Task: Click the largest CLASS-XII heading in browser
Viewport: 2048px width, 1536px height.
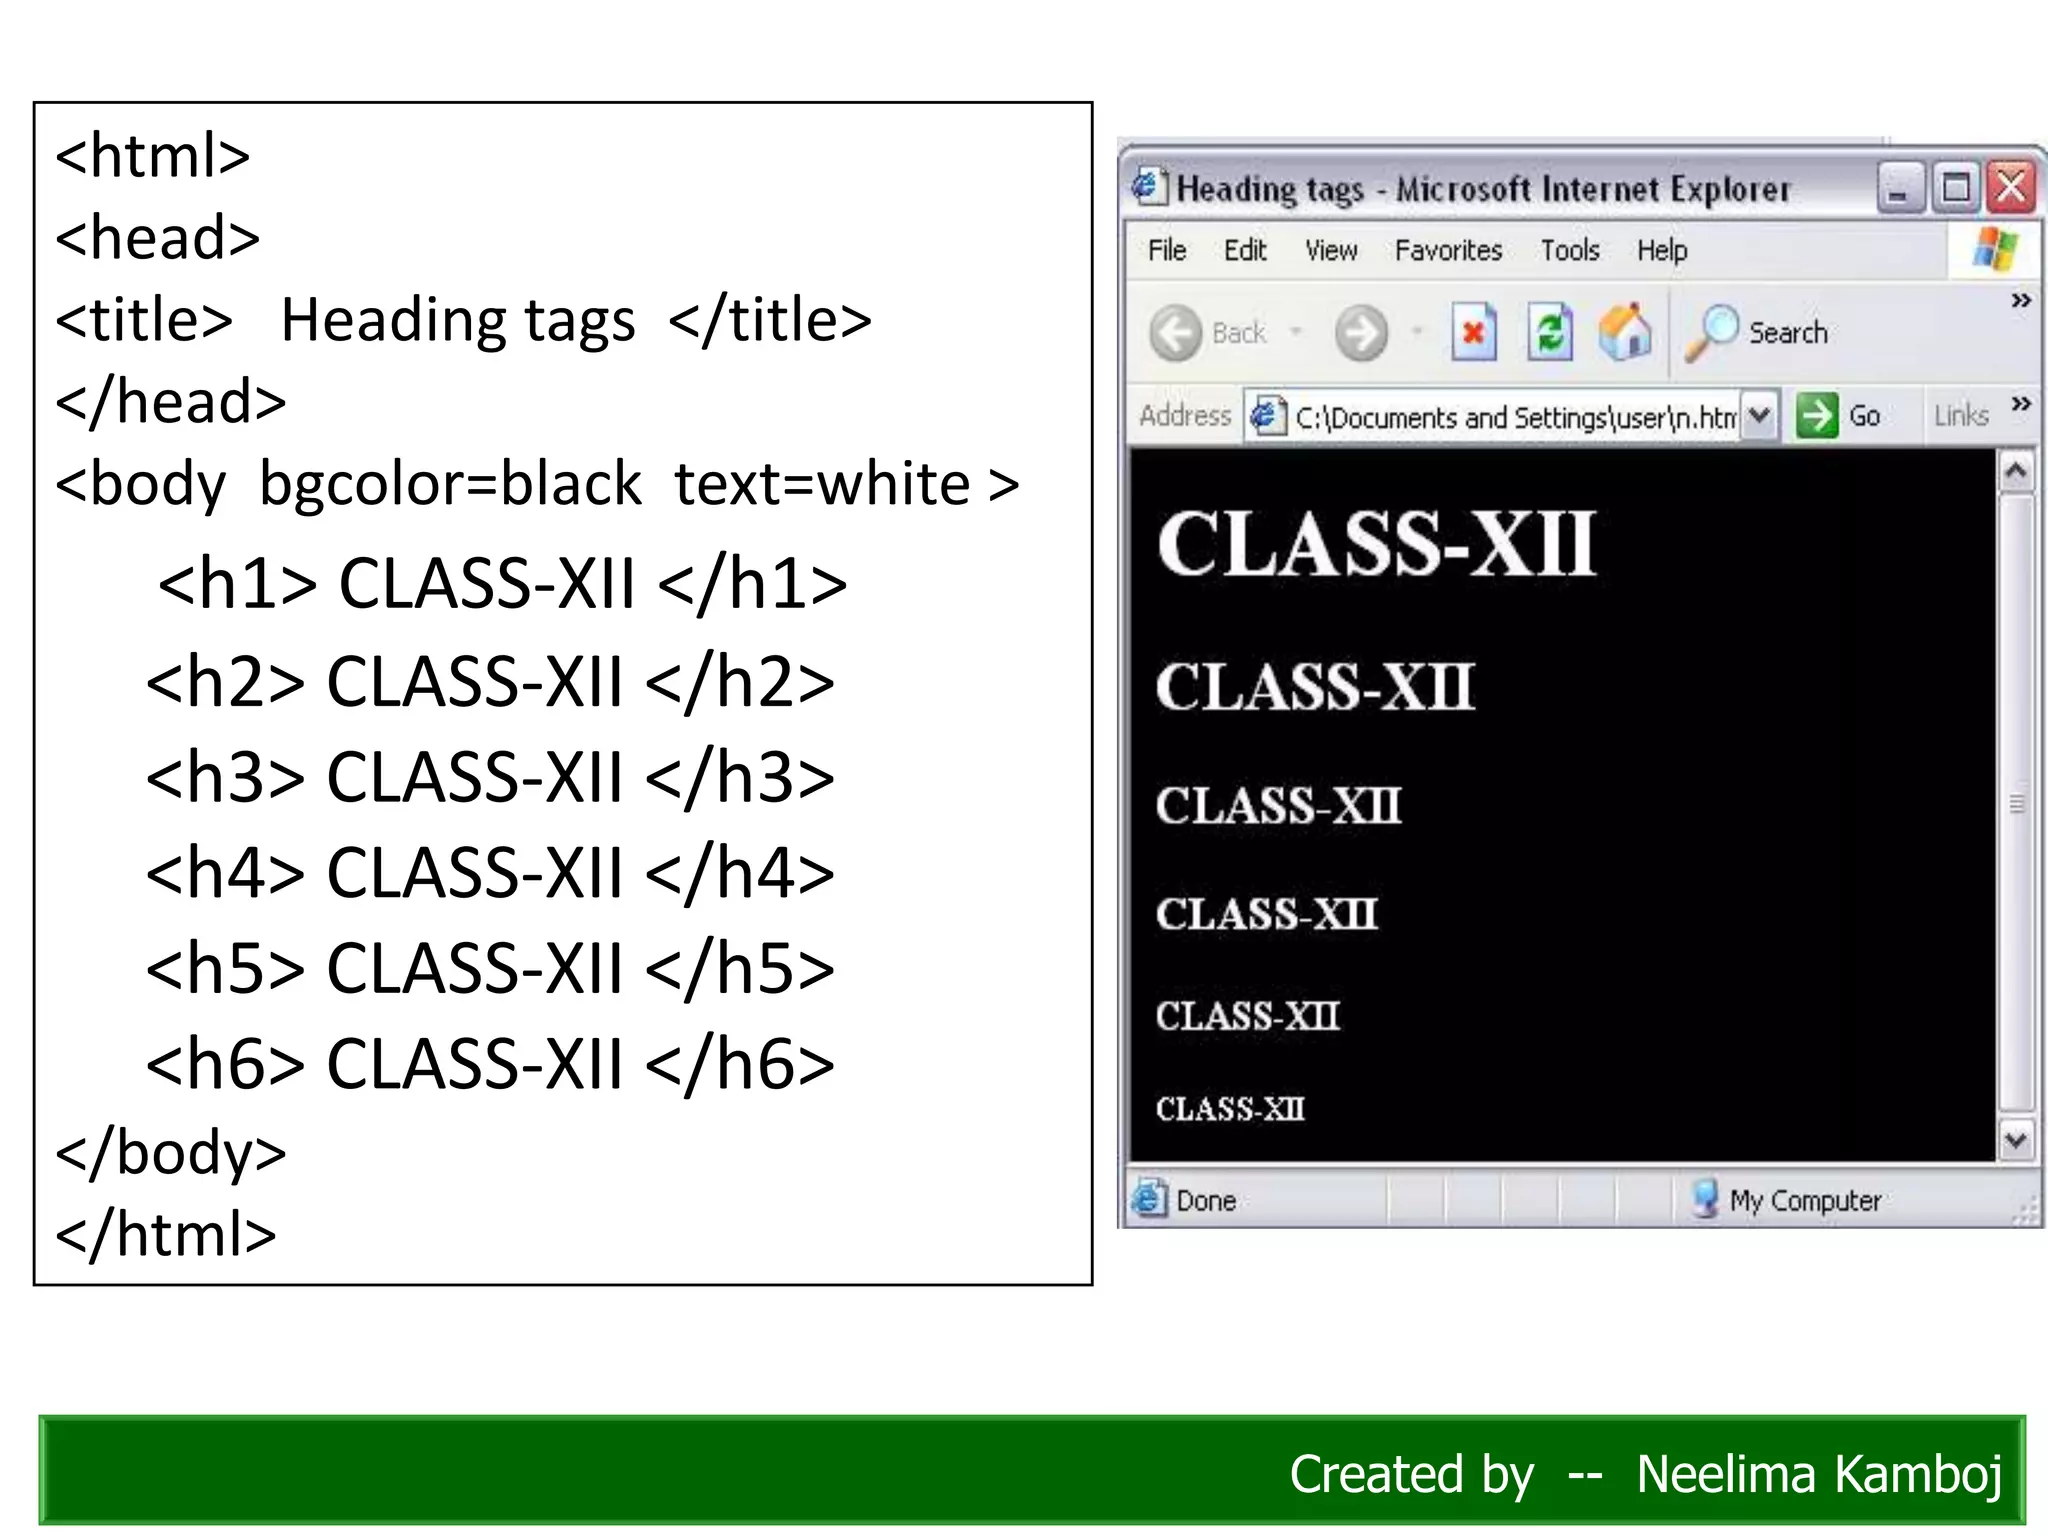Action: pos(1376,543)
